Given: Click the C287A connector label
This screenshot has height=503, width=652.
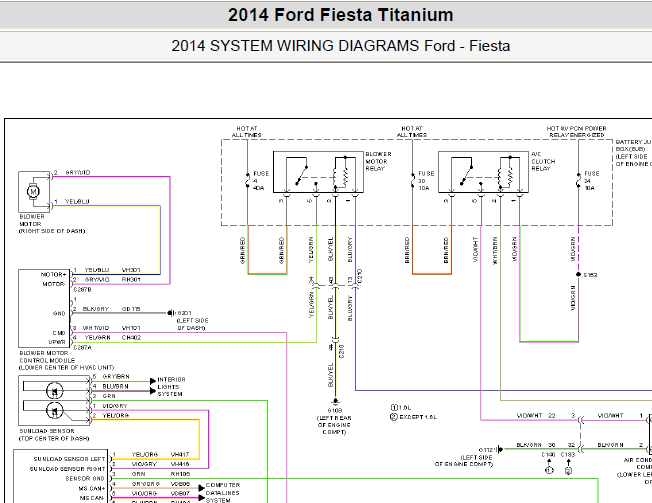Looking at the screenshot, I should tap(82, 348).
